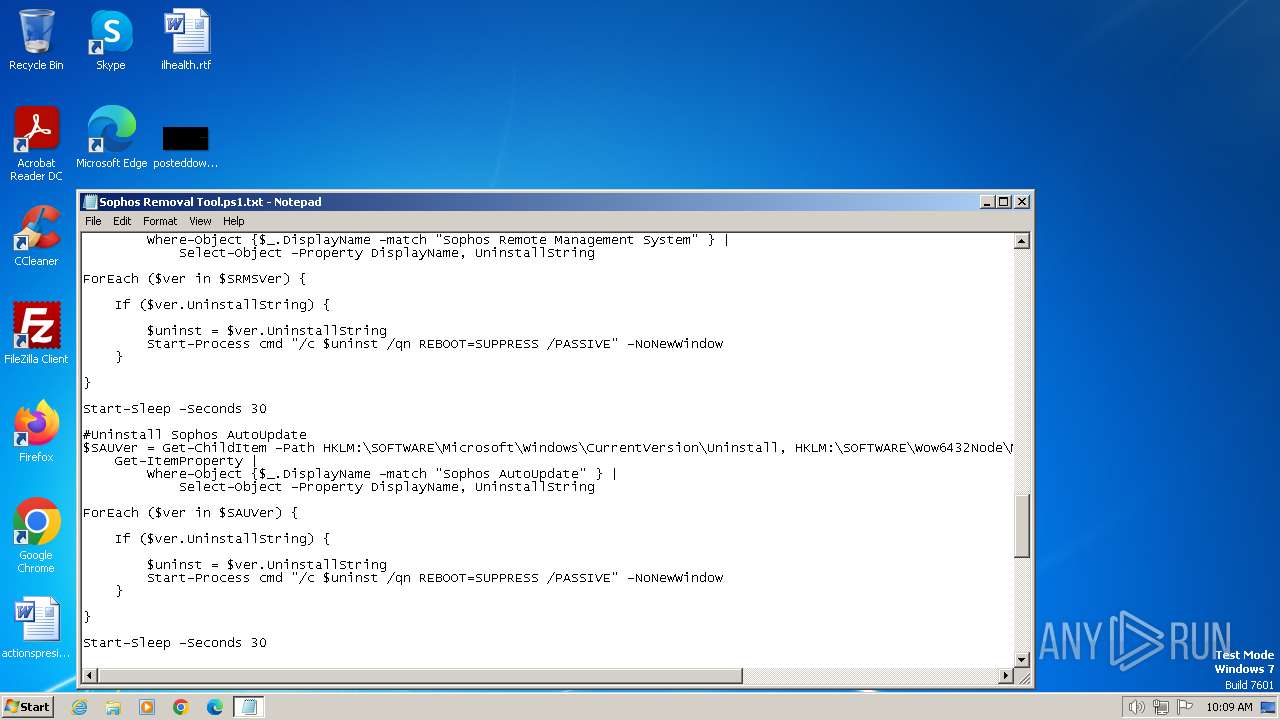1280x720 pixels.
Task: Click the '#Uninstall Sophos AutoUpdate' comment line
Action: pyautogui.click(x=195, y=435)
